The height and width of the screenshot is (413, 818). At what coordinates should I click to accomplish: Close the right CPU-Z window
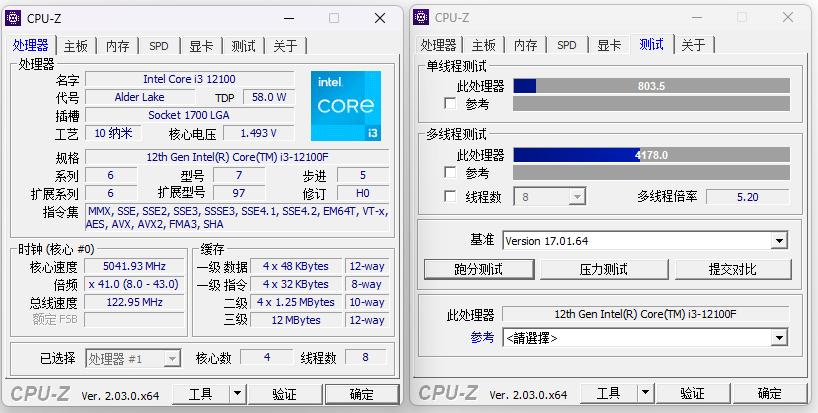[x=788, y=18]
